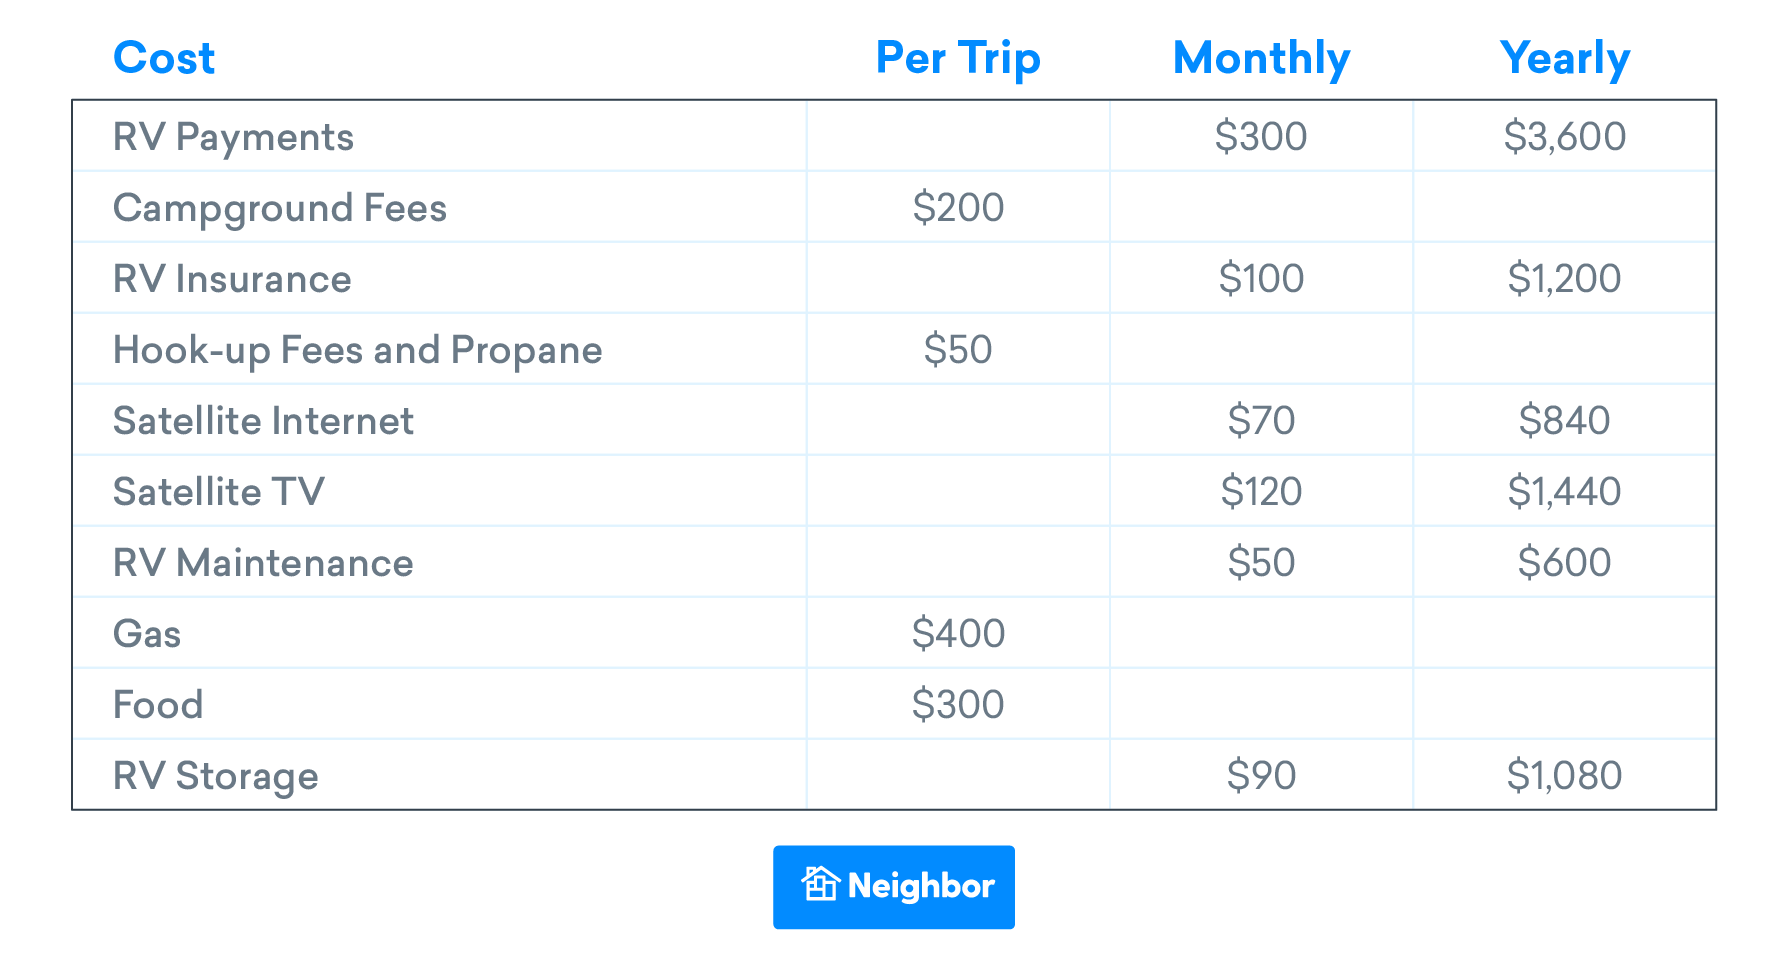
Task: Select the Per Trip column header
Action: [x=957, y=58]
